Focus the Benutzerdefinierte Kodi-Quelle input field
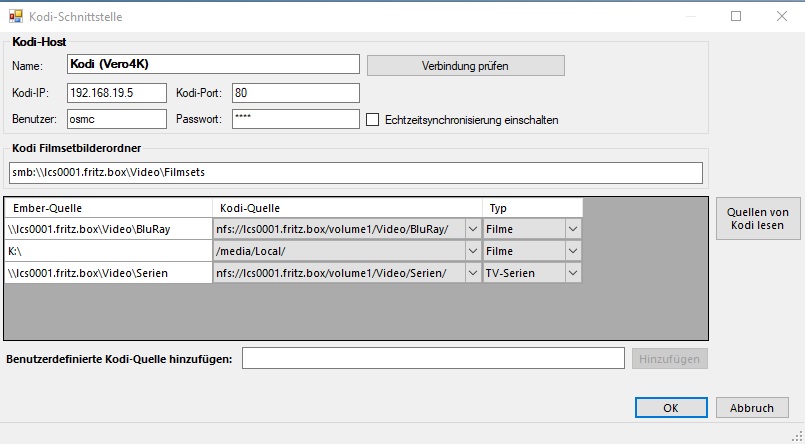The width and height of the screenshot is (805, 444). tap(433, 358)
